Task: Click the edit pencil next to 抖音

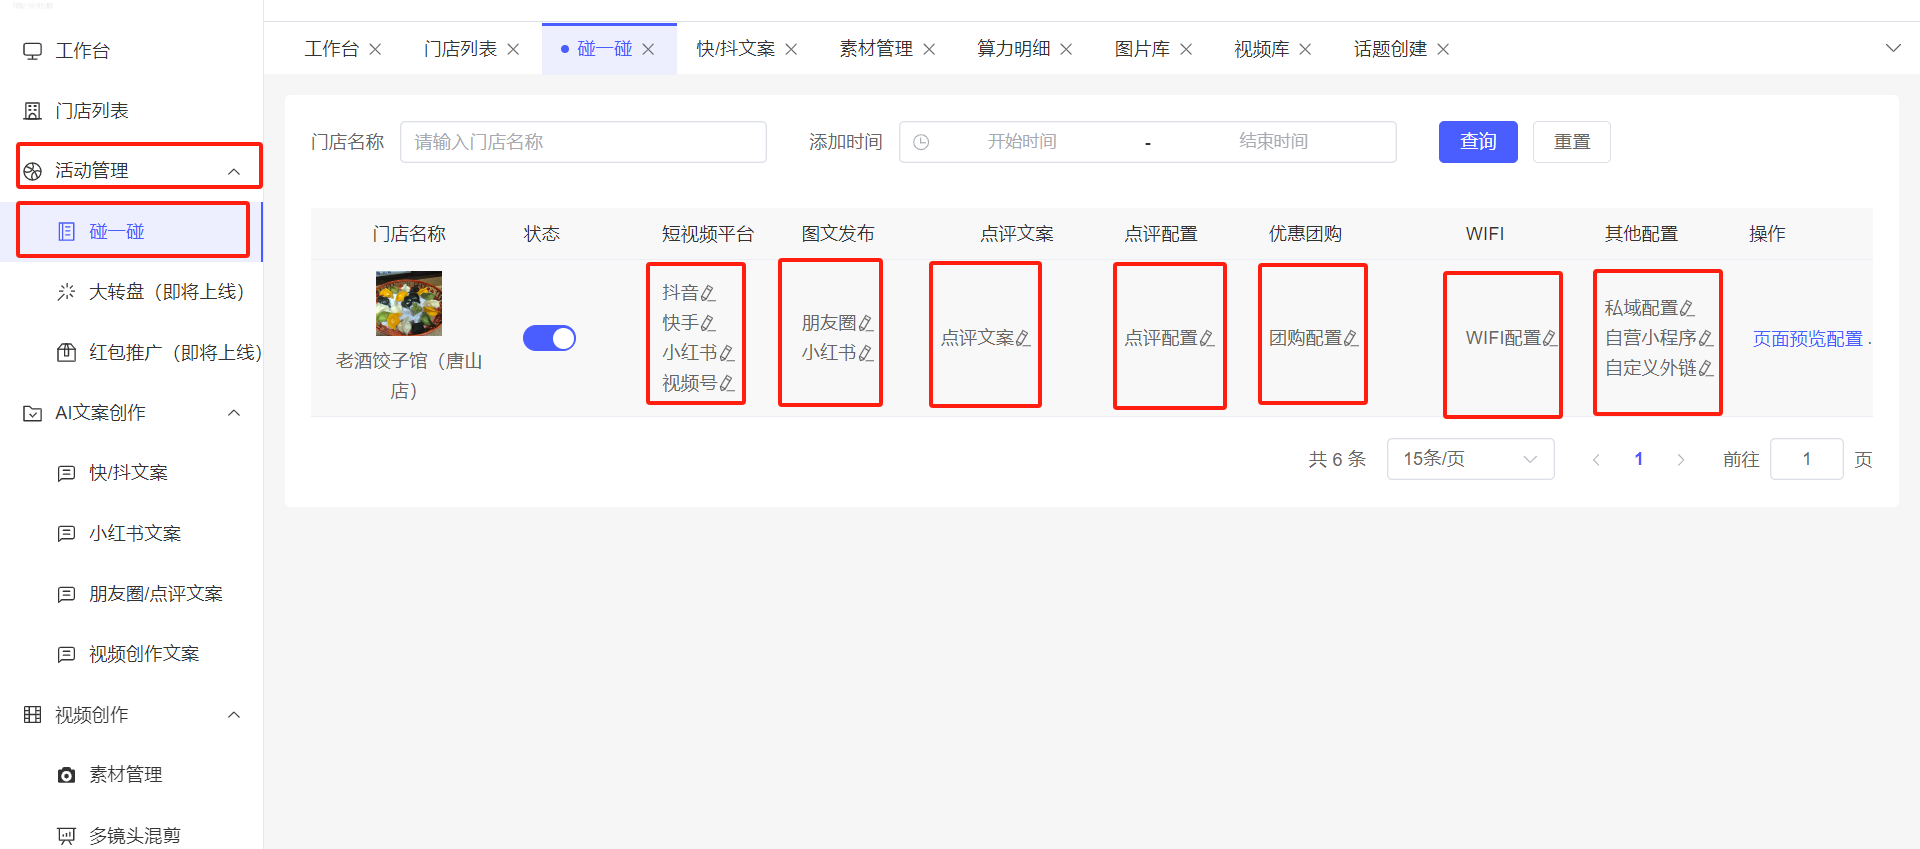Action: coord(708,294)
